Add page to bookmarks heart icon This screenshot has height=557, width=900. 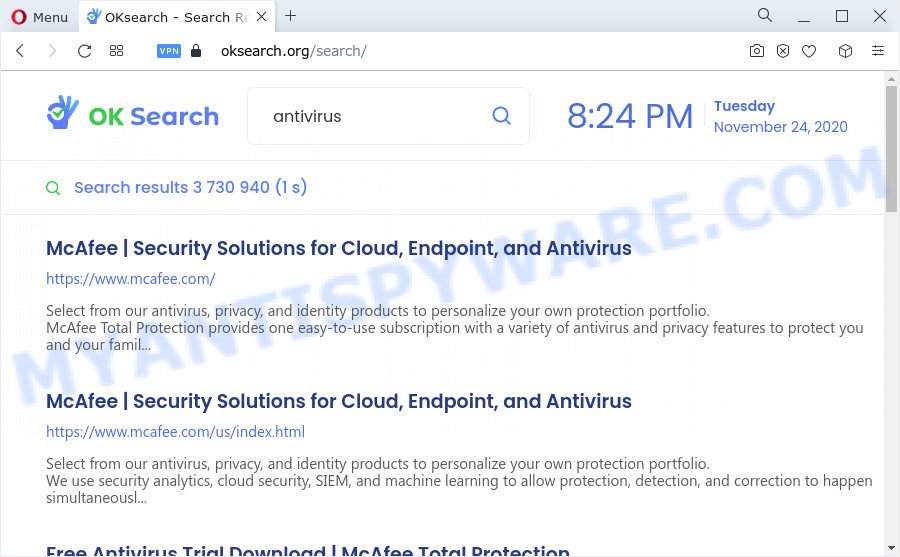809,51
